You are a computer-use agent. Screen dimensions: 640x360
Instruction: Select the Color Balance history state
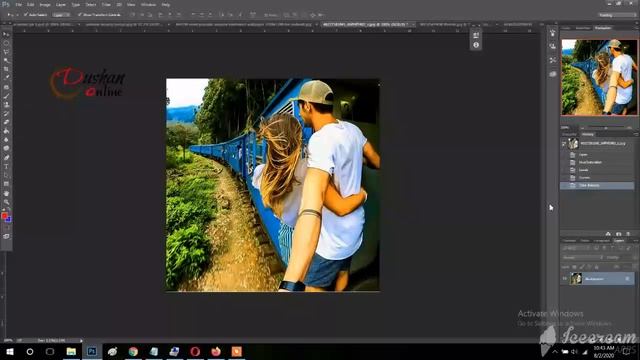tap(597, 185)
